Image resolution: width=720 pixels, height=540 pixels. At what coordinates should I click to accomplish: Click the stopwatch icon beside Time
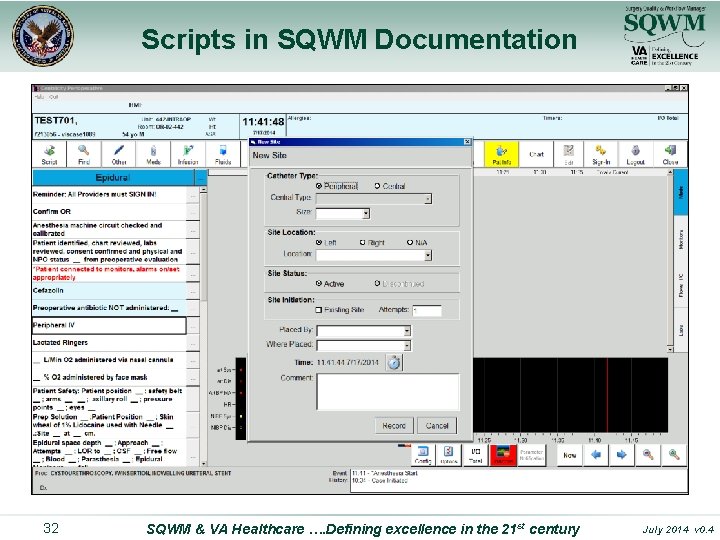[x=394, y=362]
